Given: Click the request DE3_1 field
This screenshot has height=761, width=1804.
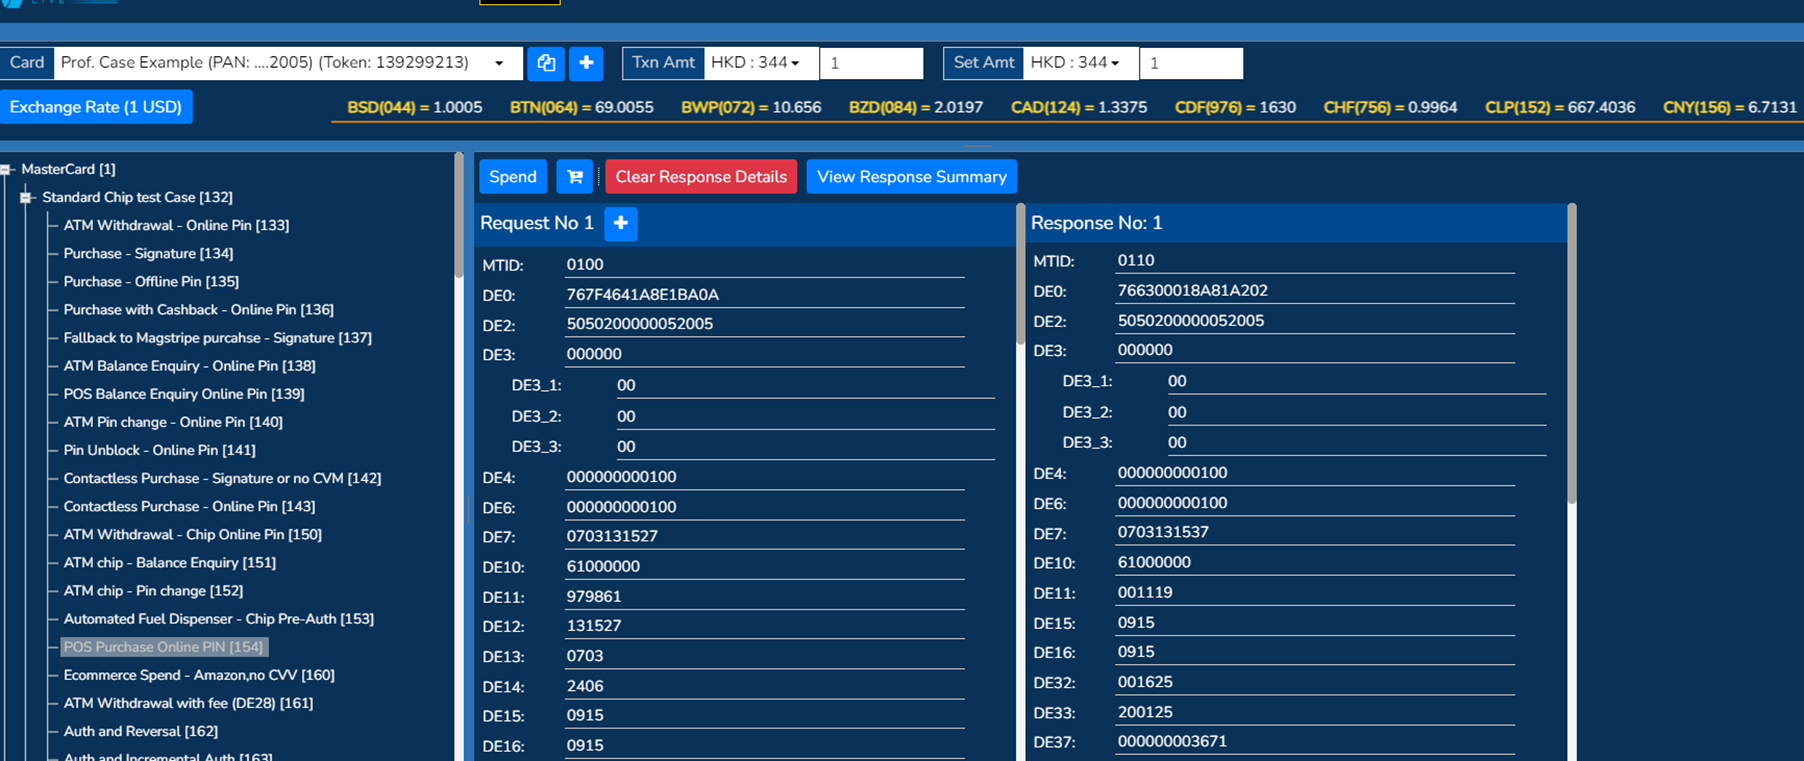Looking at the screenshot, I should [805, 386].
